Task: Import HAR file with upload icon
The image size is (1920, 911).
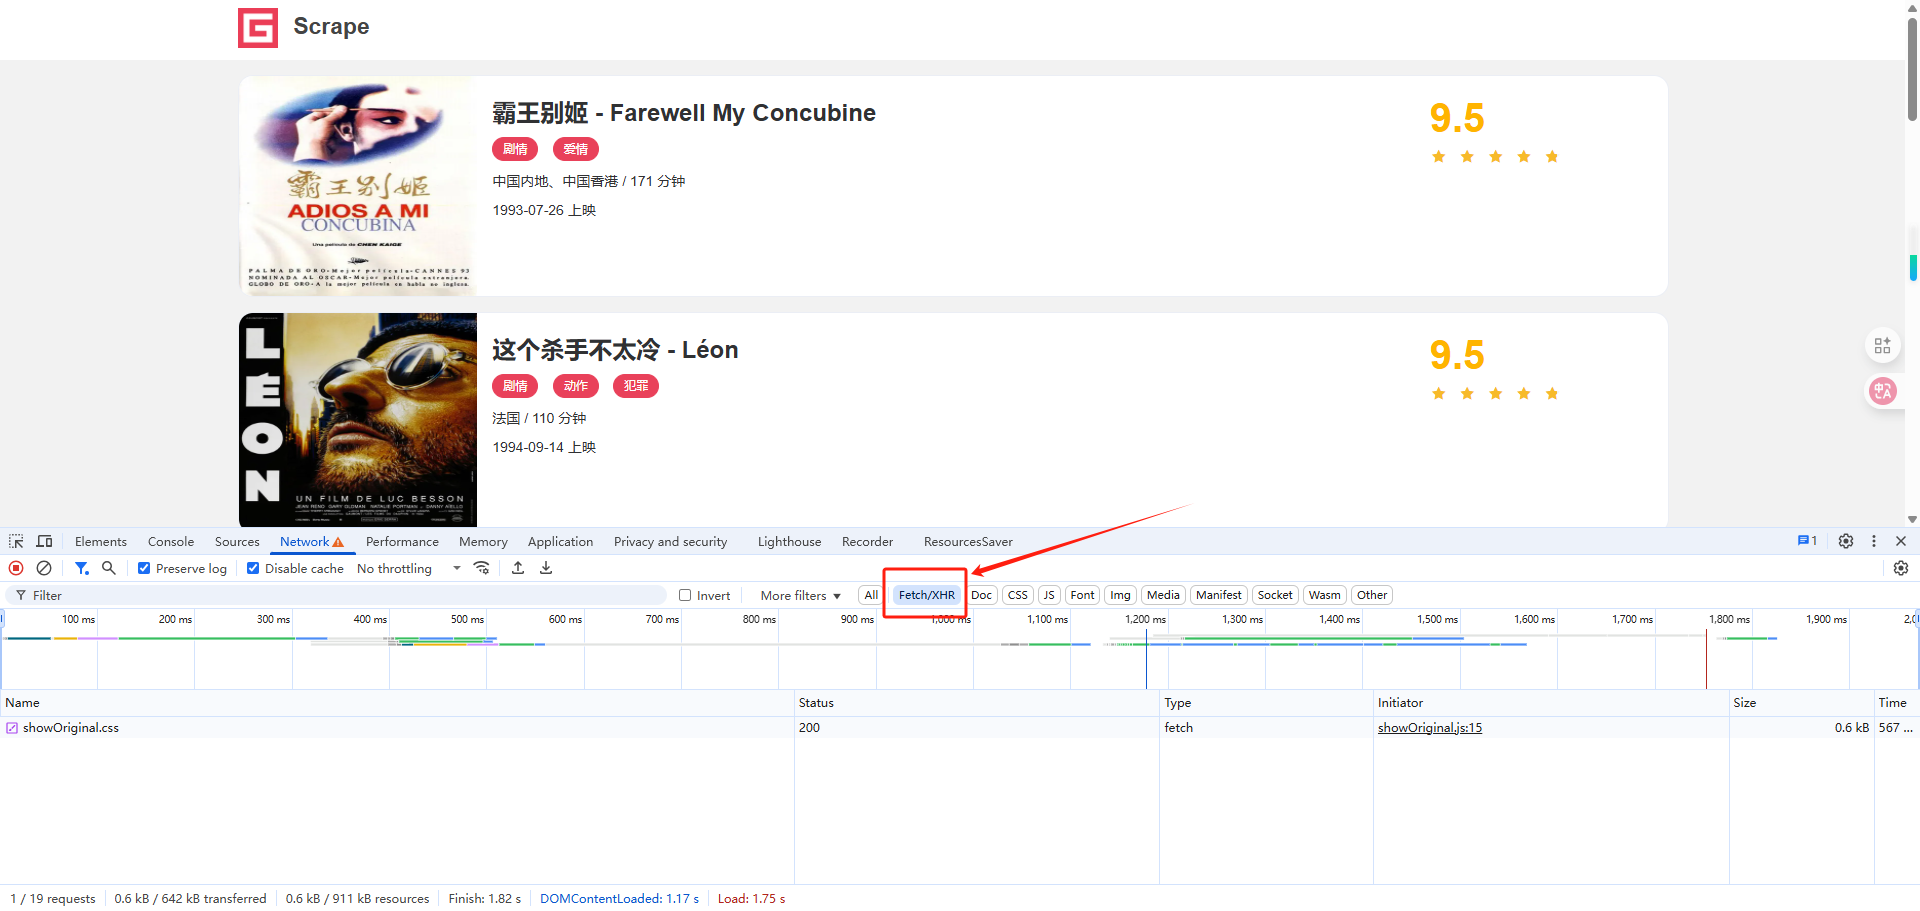Action: click(x=518, y=568)
